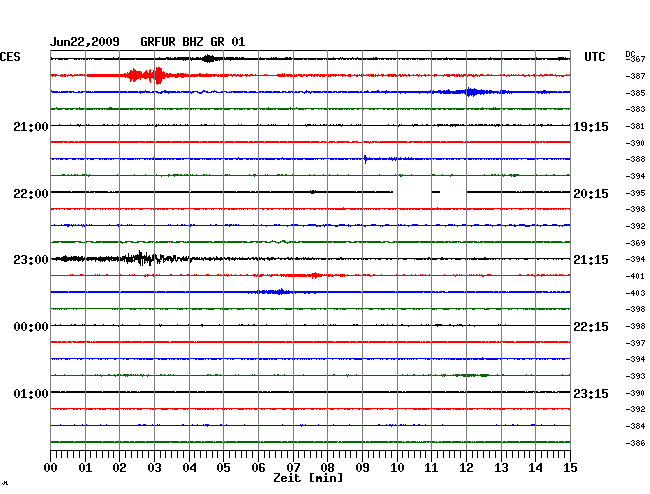The width and height of the screenshot is (650, 494).
Task: Click the DC offset value -403
Action: click(x=635, y=293)
